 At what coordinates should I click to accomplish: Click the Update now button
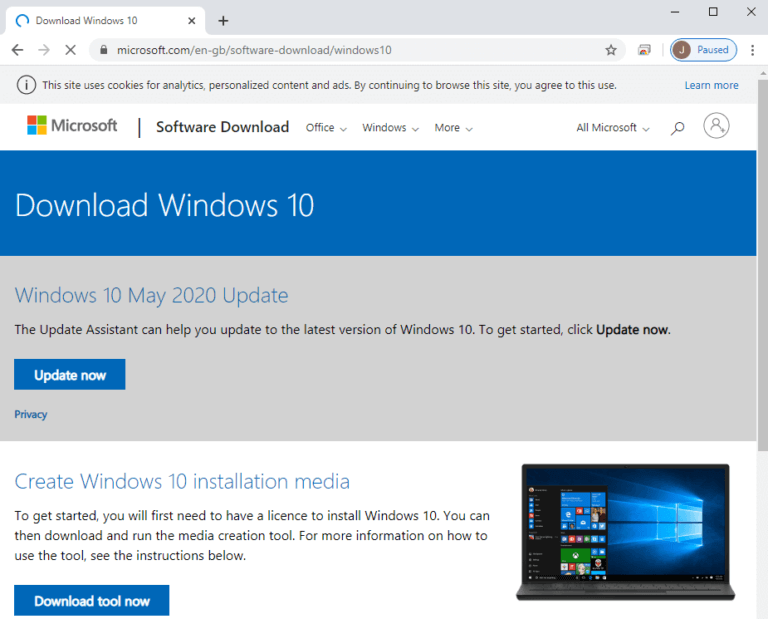70,375
